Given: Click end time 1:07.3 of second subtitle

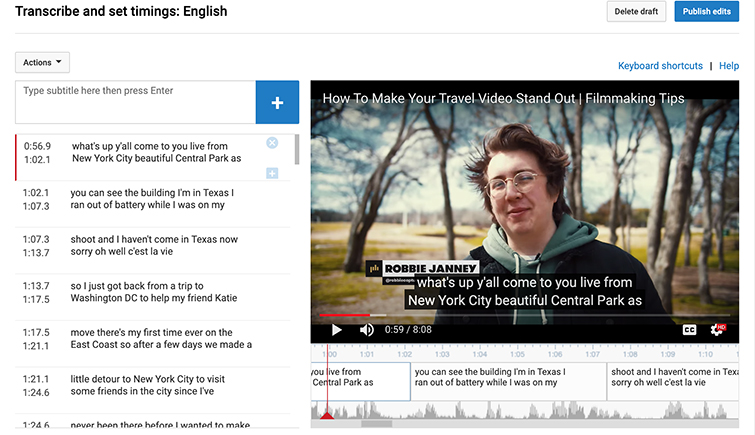Looking at the screenshot, I should point(36,206).
